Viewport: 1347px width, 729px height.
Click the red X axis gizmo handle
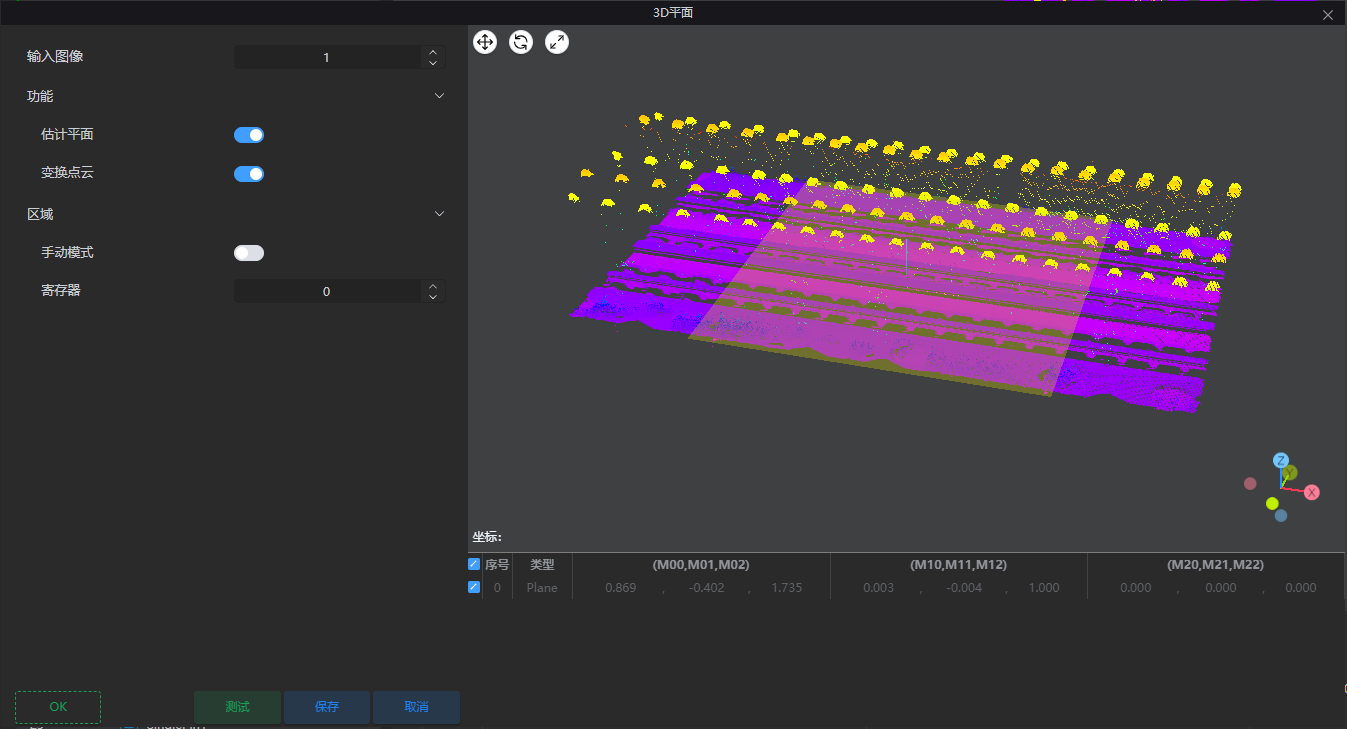1312,492
